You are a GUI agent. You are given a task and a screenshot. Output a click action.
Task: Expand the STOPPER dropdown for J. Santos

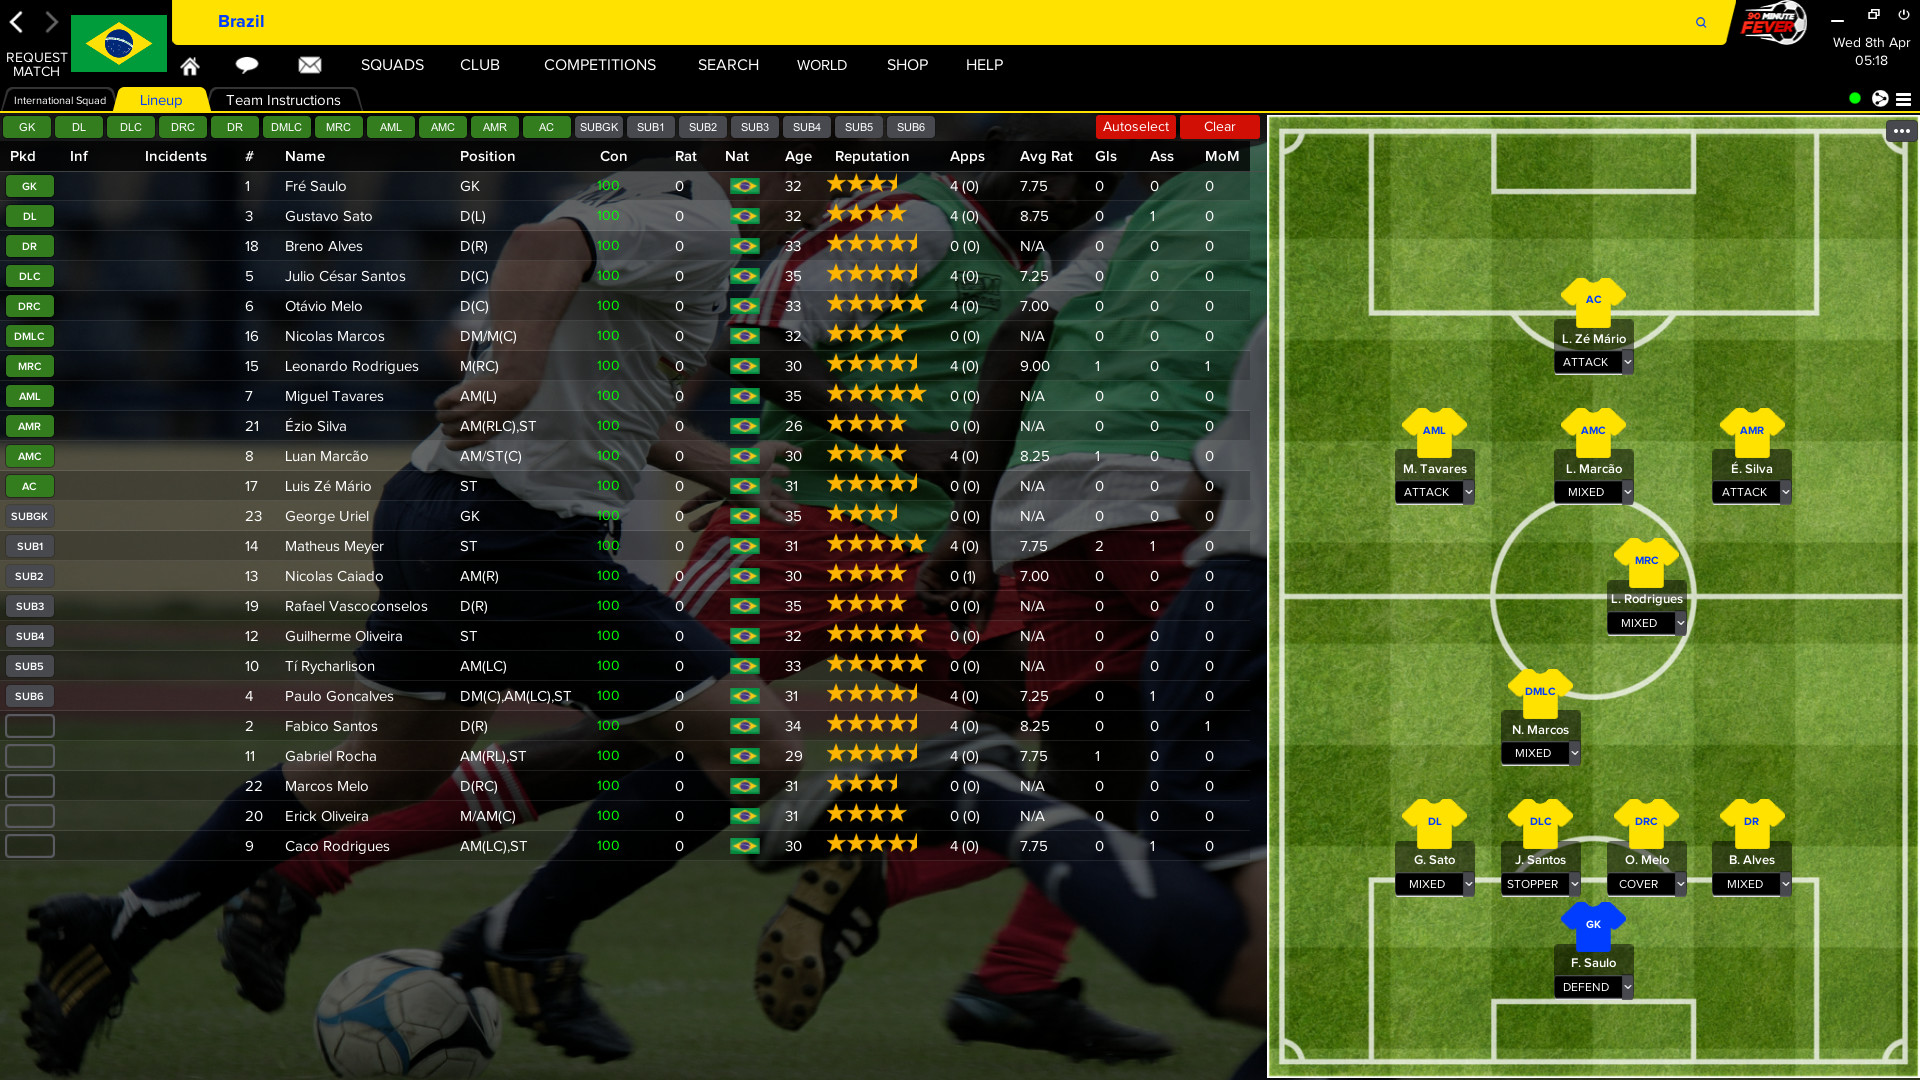pos(1572,884)
